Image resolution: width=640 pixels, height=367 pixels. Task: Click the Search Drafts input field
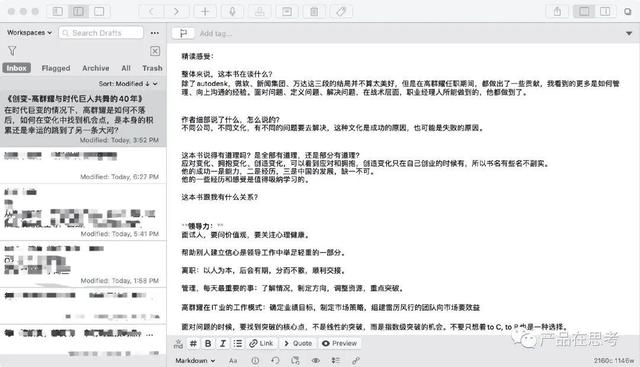click(101, 33)
